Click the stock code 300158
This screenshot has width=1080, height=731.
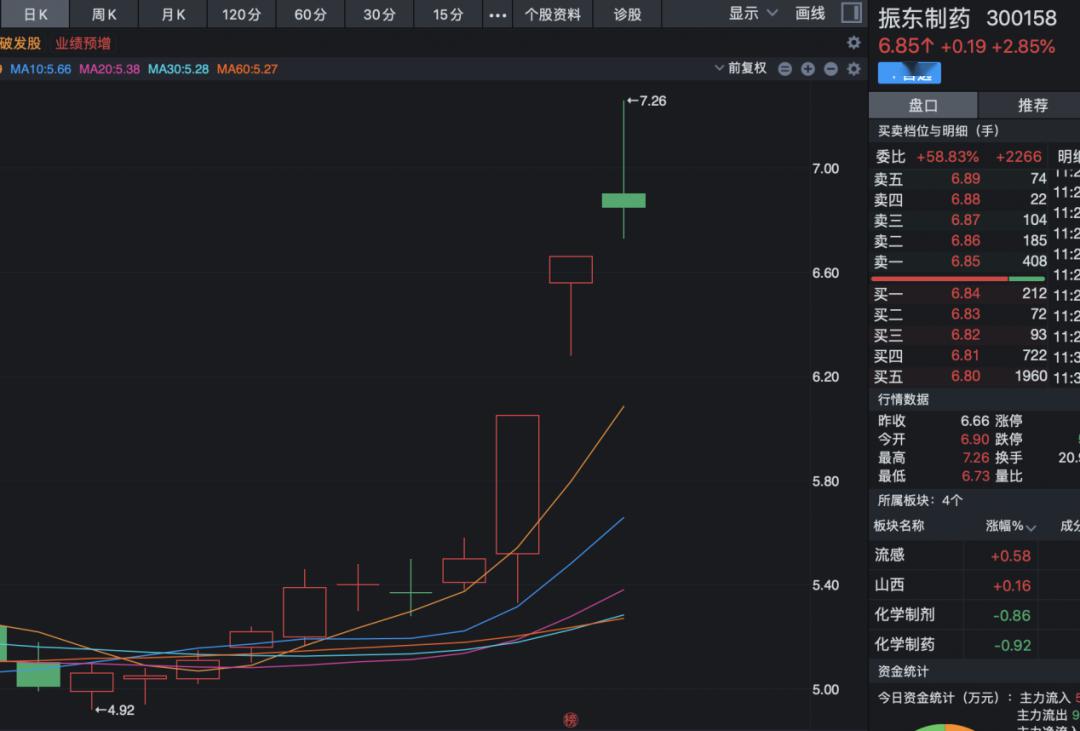(x=1021, y=19)
